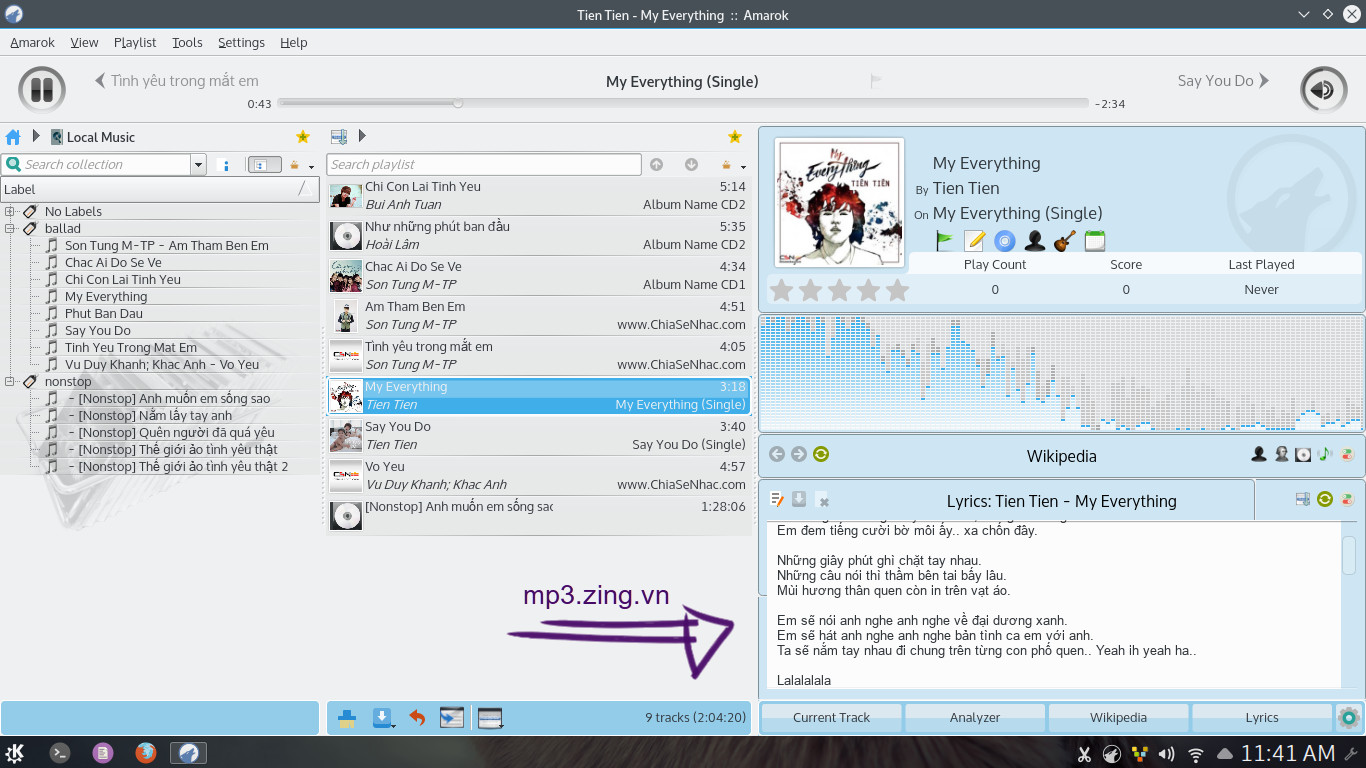The image size is (1366, 768).
Task: Toggle merged collection view button
Action: point(265,165)
